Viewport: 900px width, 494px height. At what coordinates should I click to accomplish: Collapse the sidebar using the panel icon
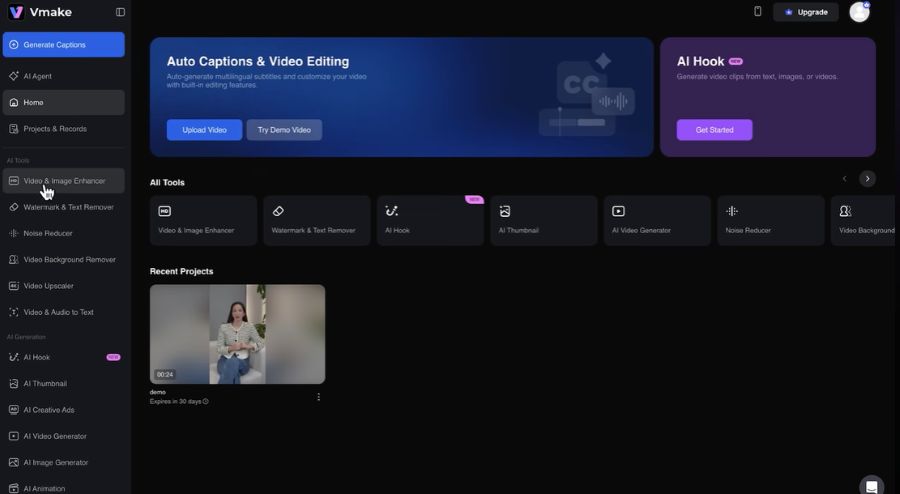click(x=121, y=12)
